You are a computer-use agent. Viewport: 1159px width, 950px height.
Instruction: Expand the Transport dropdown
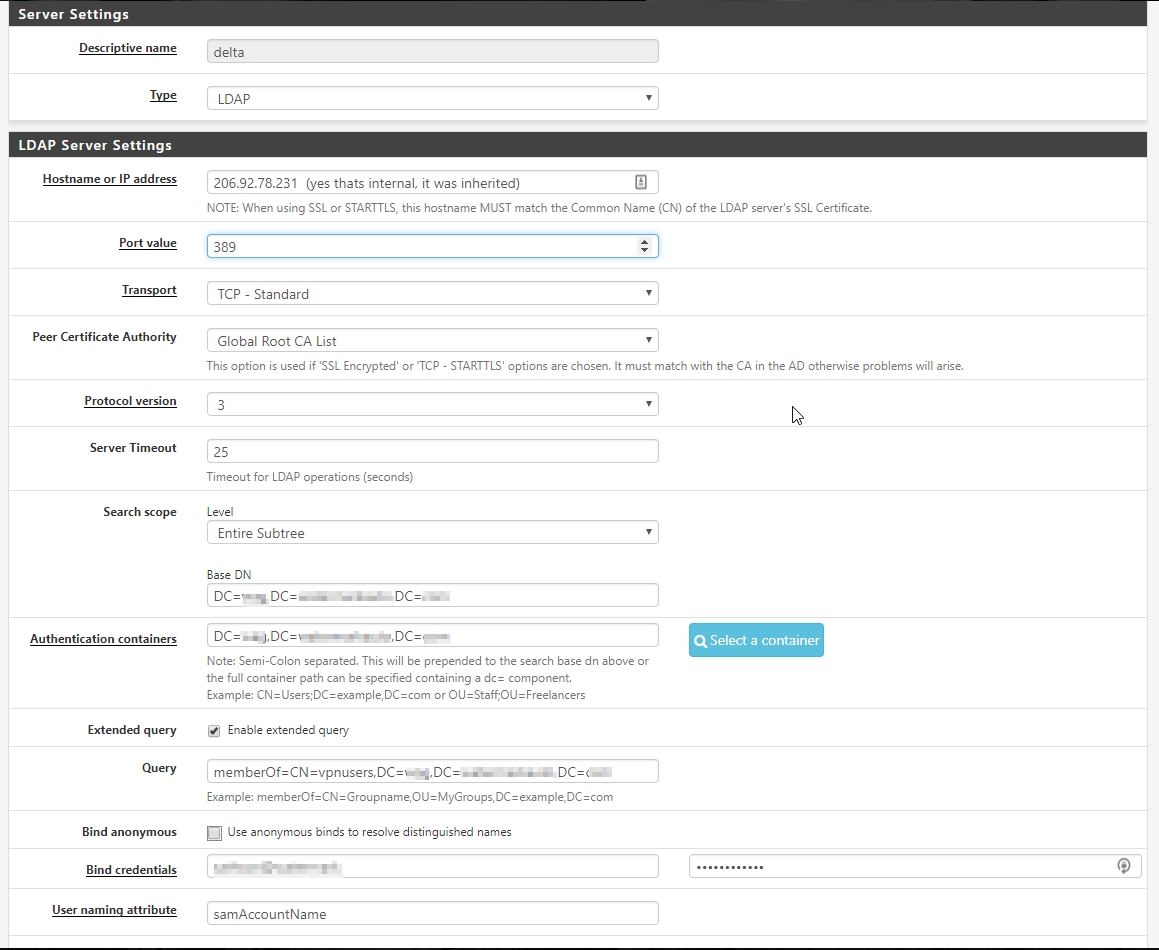point(432,294)
